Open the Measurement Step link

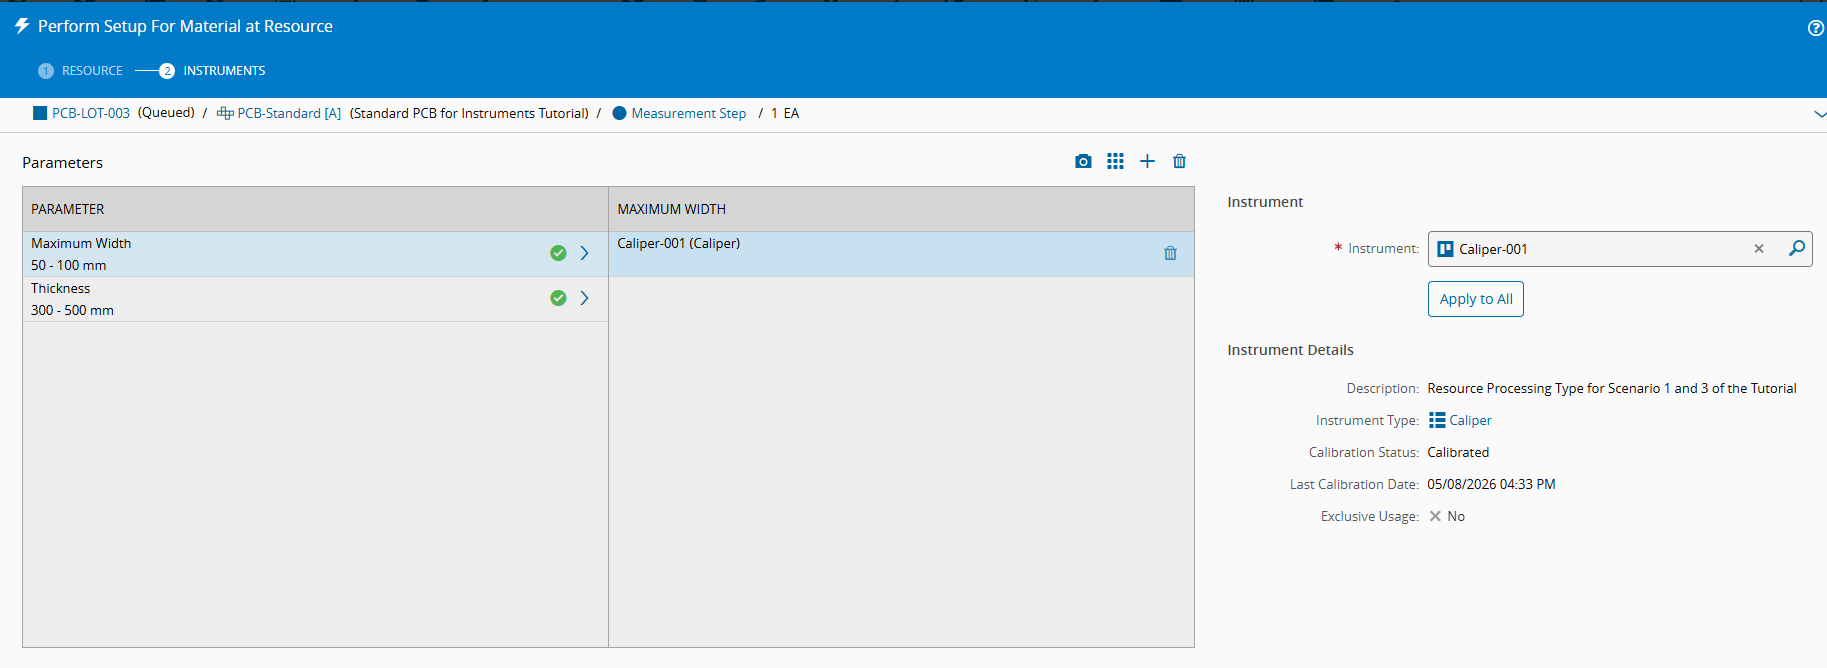(x=689, y=113)
